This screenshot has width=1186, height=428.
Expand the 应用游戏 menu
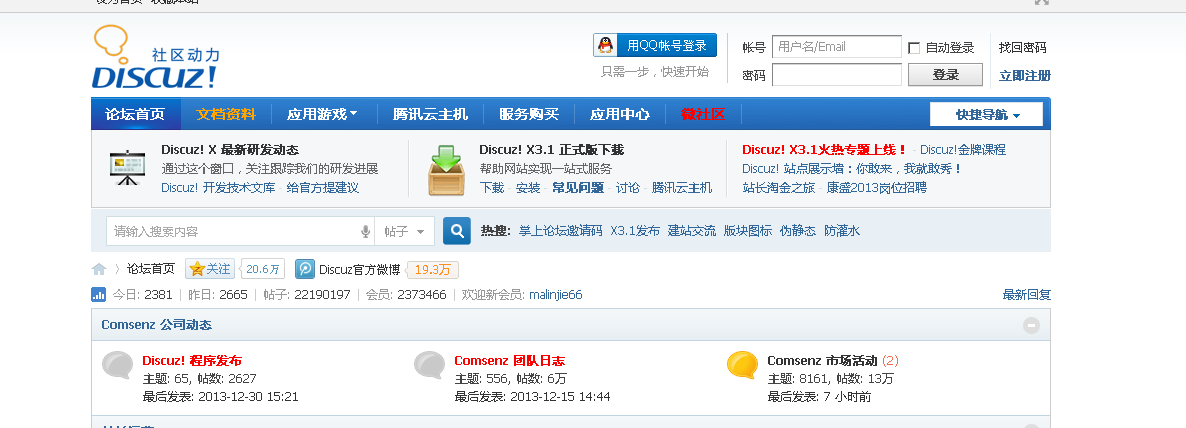[322, 114]
